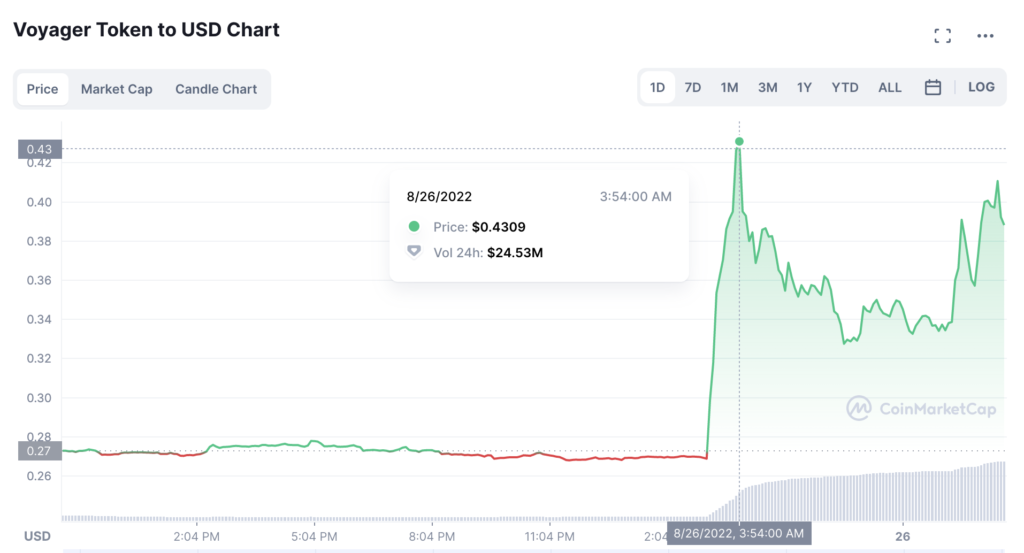This screenshot has width=1024, height=553.
Task: Click the 8/26/2022 3:54:00 AM time marker
Action: tap(739, 534)
